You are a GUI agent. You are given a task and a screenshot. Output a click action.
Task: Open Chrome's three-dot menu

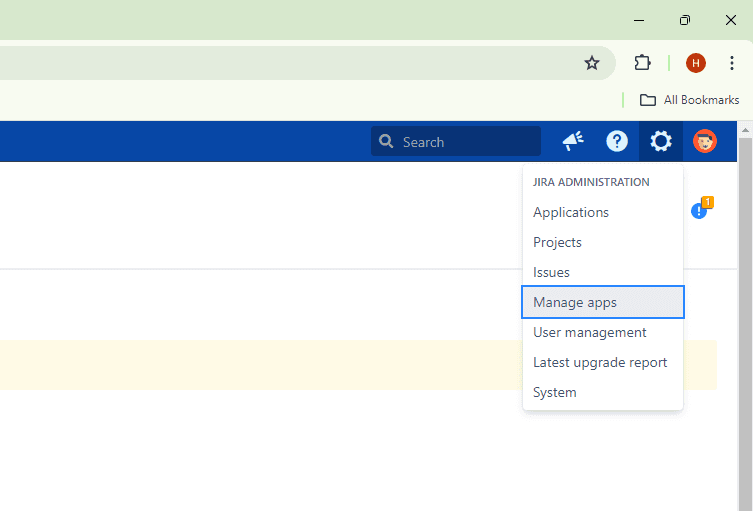click(732, 63)
